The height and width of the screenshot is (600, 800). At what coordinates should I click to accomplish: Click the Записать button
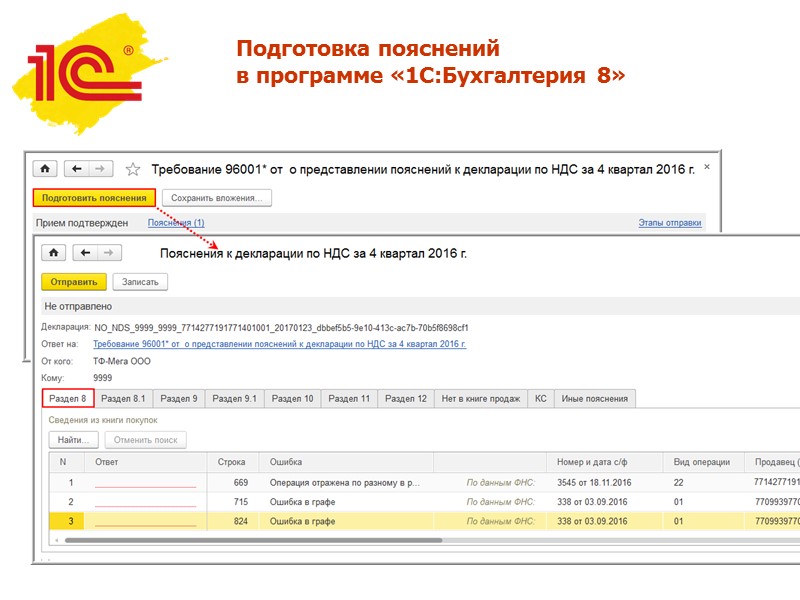(140, 282)
